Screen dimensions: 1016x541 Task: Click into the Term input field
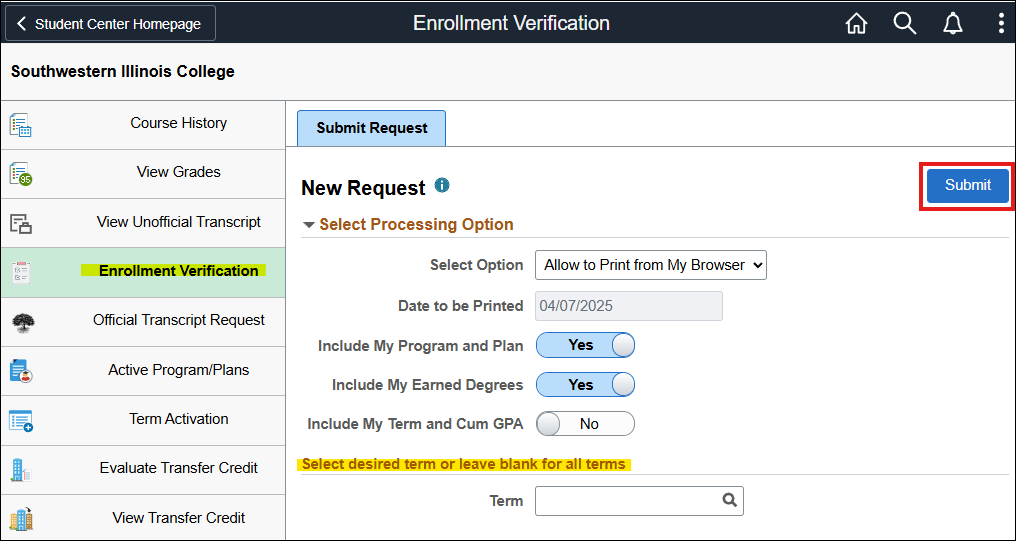pyautogui.click(x=626, y=500)
